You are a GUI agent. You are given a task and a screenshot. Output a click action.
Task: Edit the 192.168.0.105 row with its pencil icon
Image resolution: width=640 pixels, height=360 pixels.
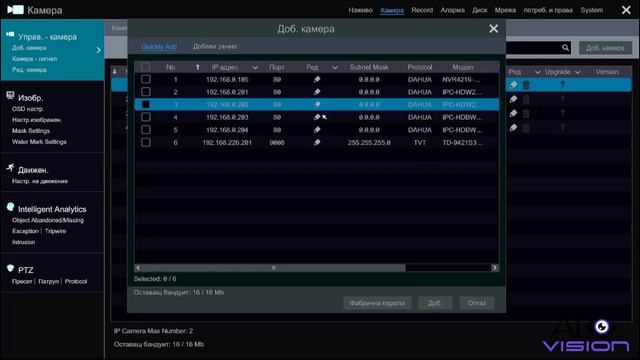[x=317, y=80]
